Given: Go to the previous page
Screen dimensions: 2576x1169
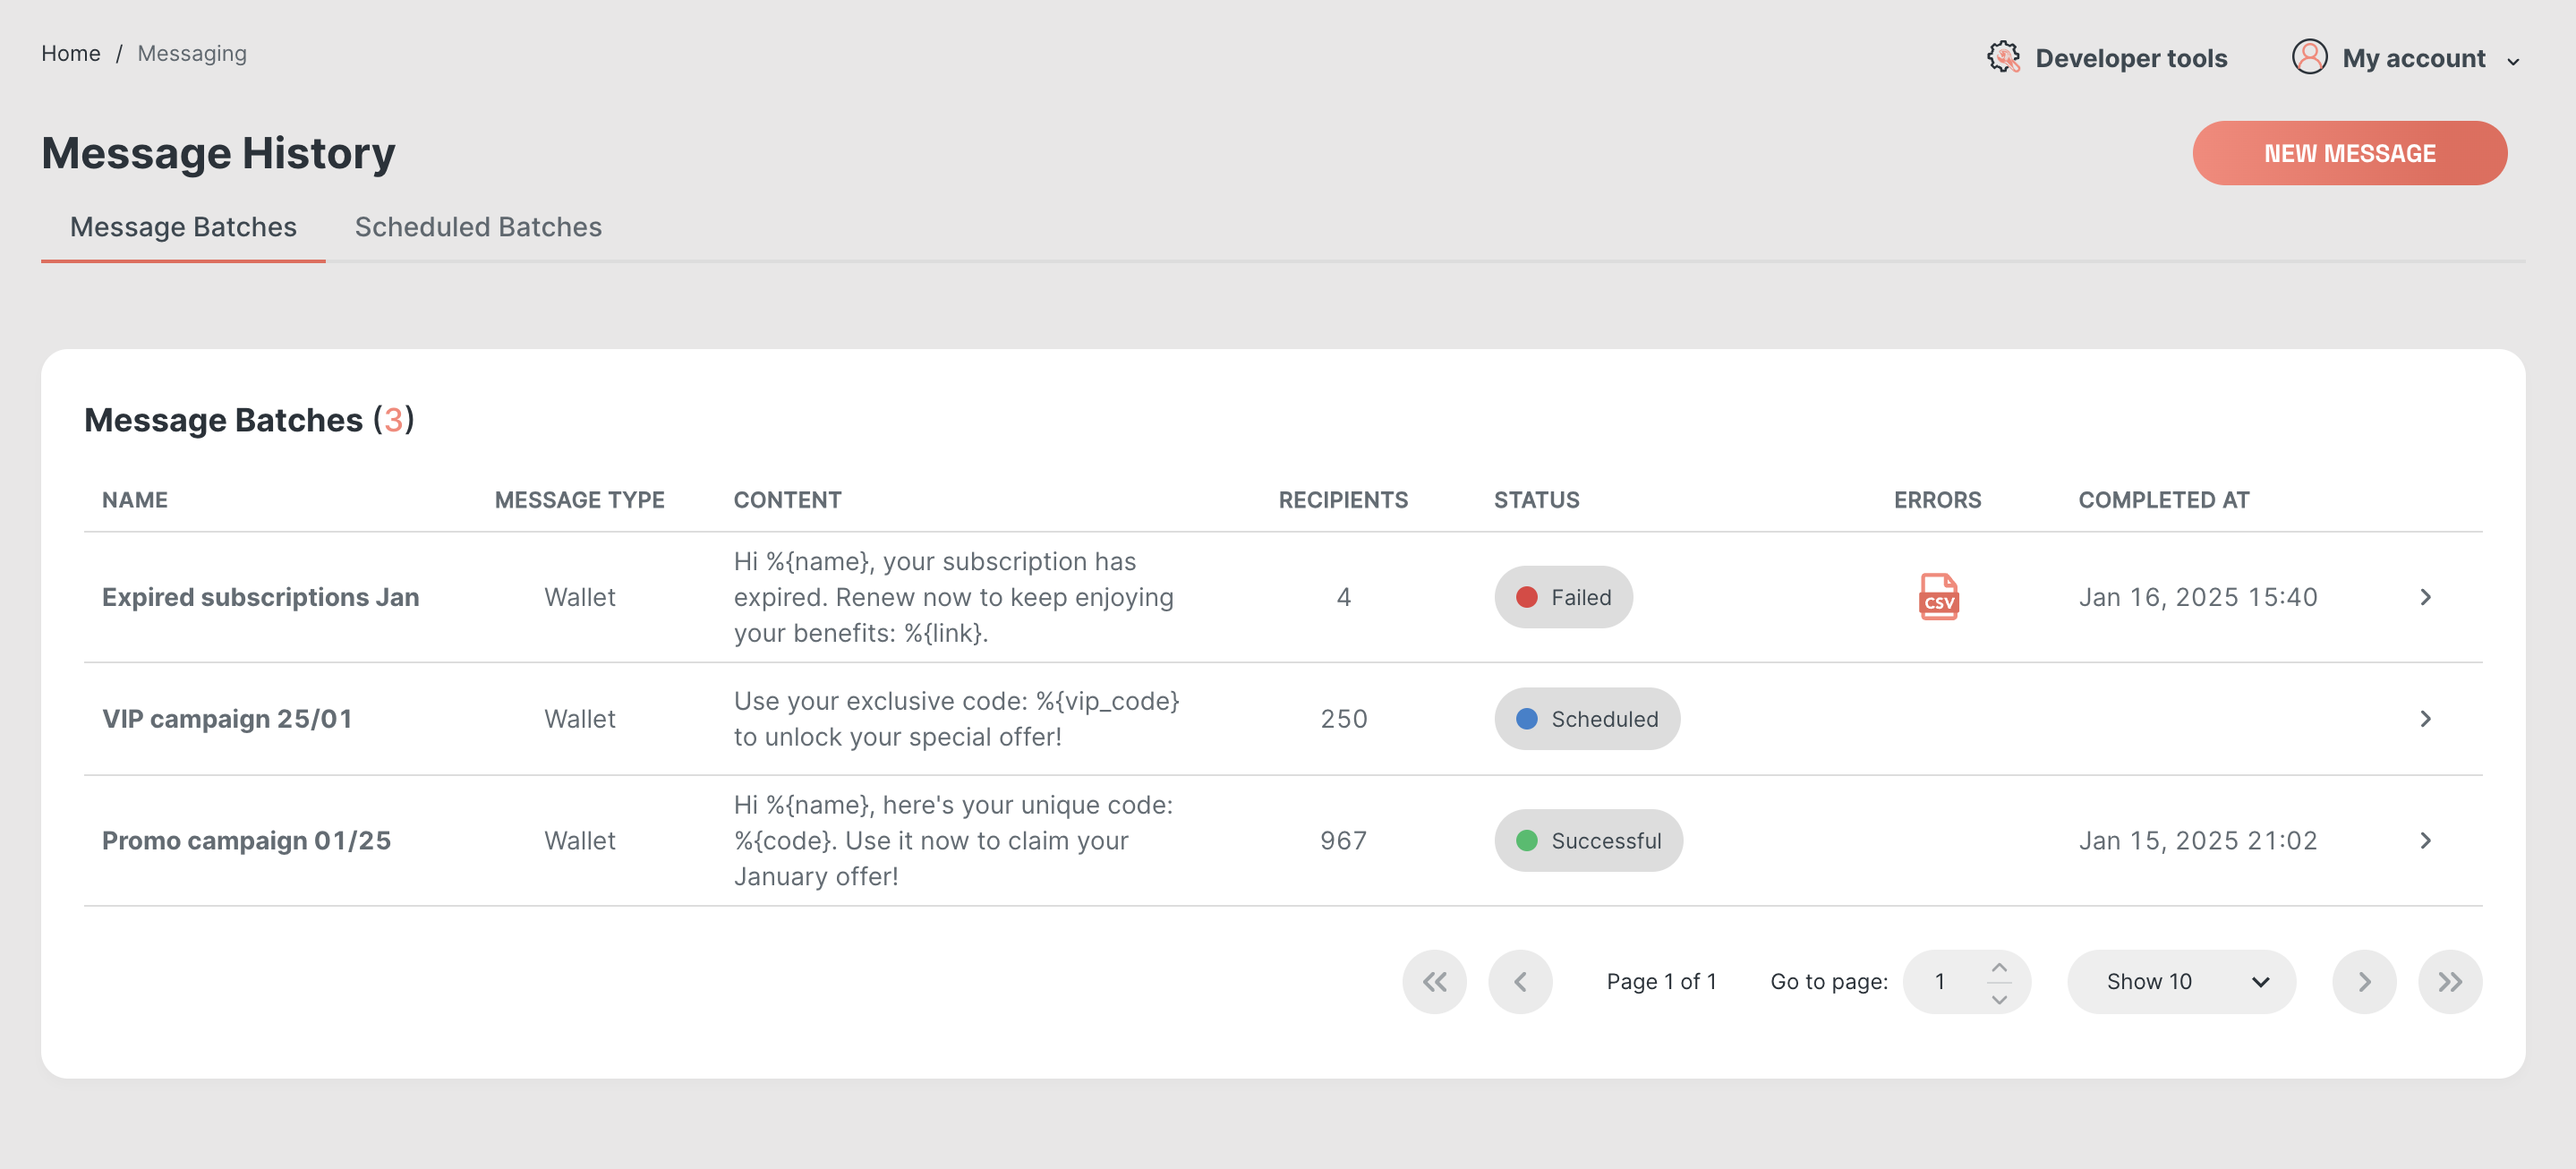Looking at the screenshot, I should click(1520, 981).
